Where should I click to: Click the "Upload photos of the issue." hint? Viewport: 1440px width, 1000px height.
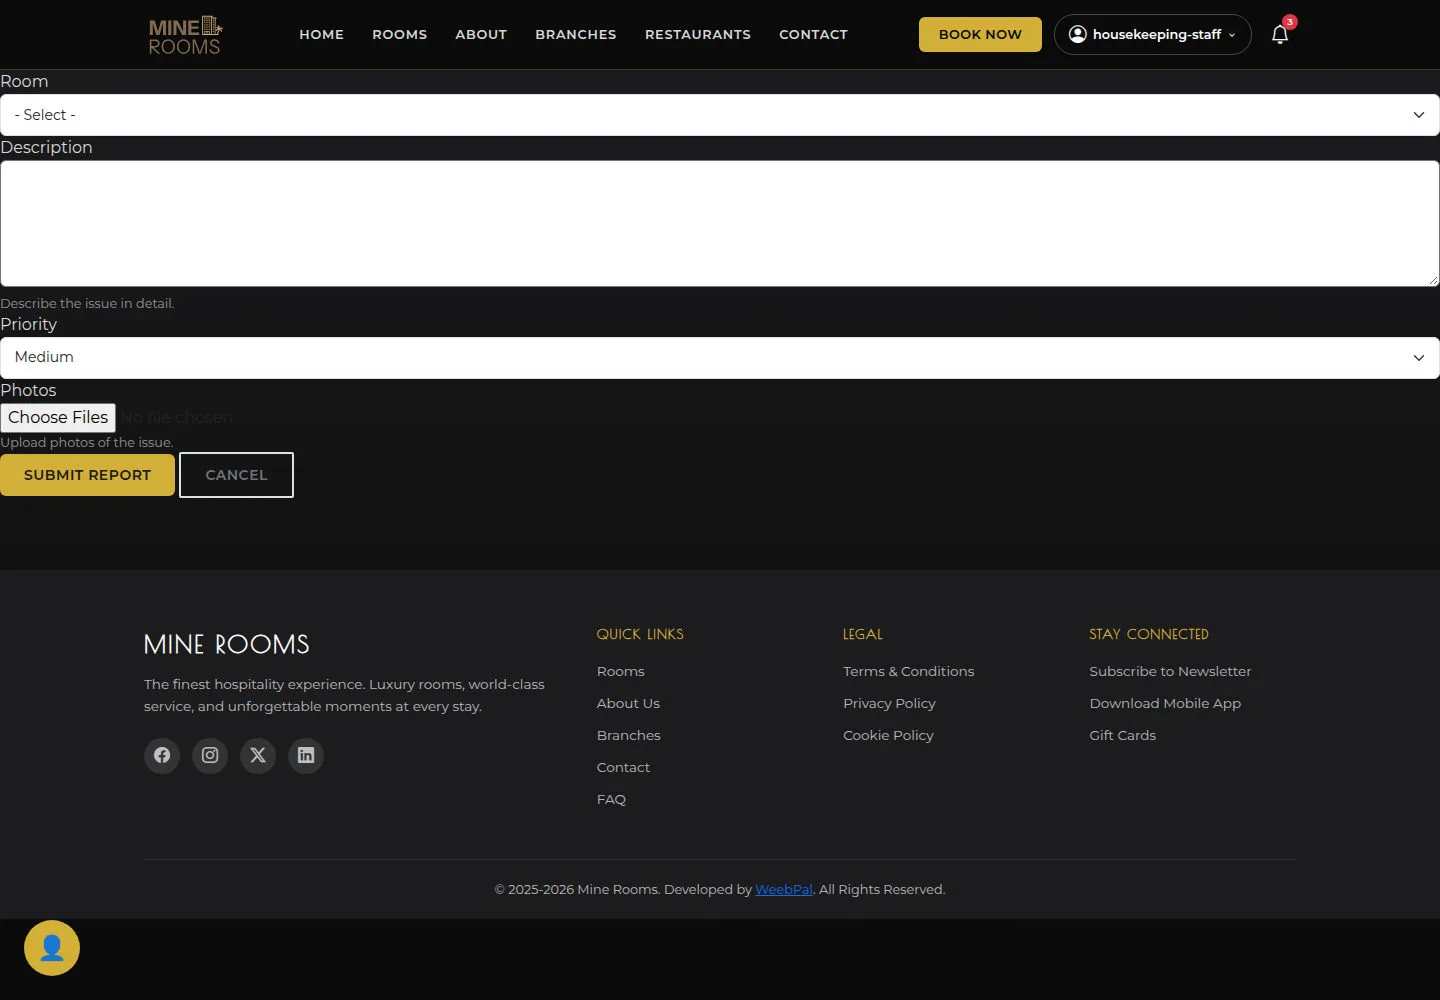[x=87, y=442]
